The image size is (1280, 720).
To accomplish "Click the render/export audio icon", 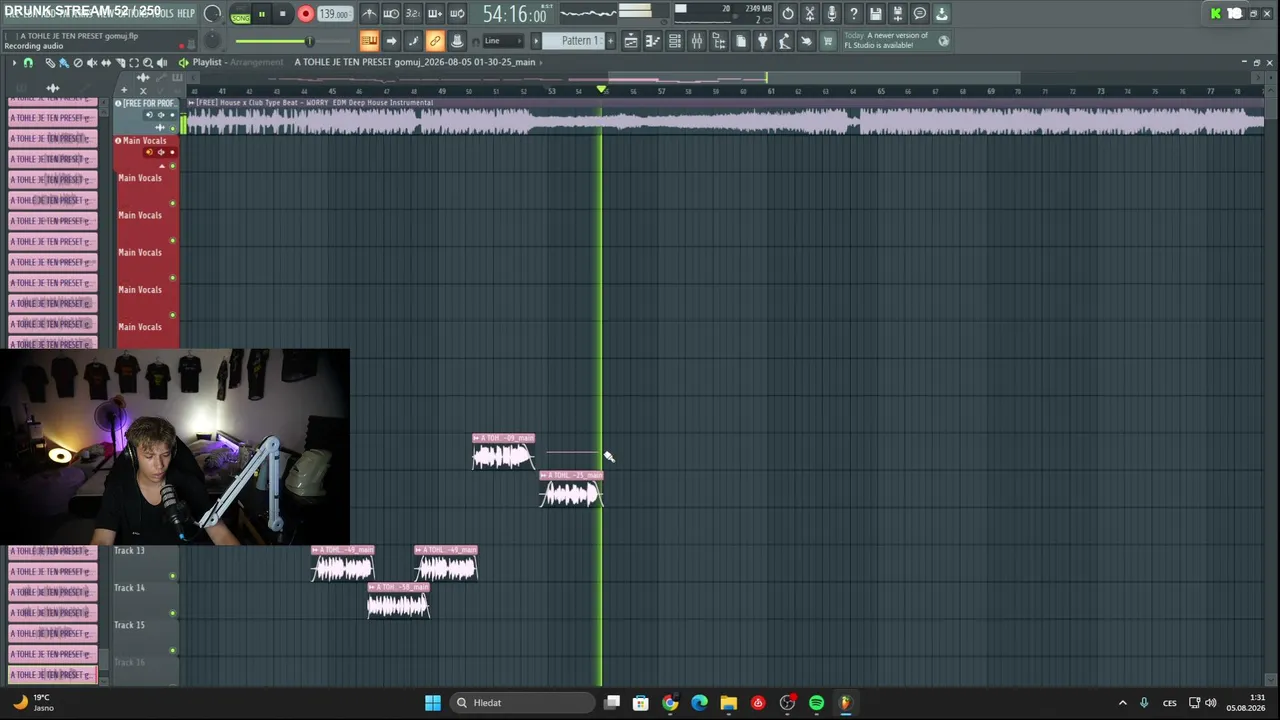I will 898,14.
